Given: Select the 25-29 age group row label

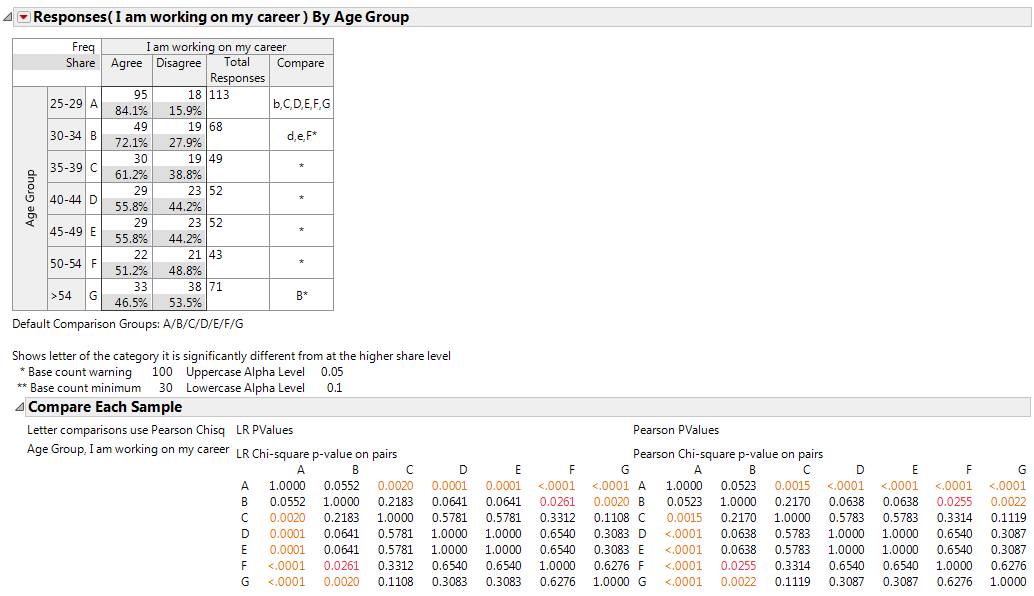Looking at the screenshot, I should [65, 103].
